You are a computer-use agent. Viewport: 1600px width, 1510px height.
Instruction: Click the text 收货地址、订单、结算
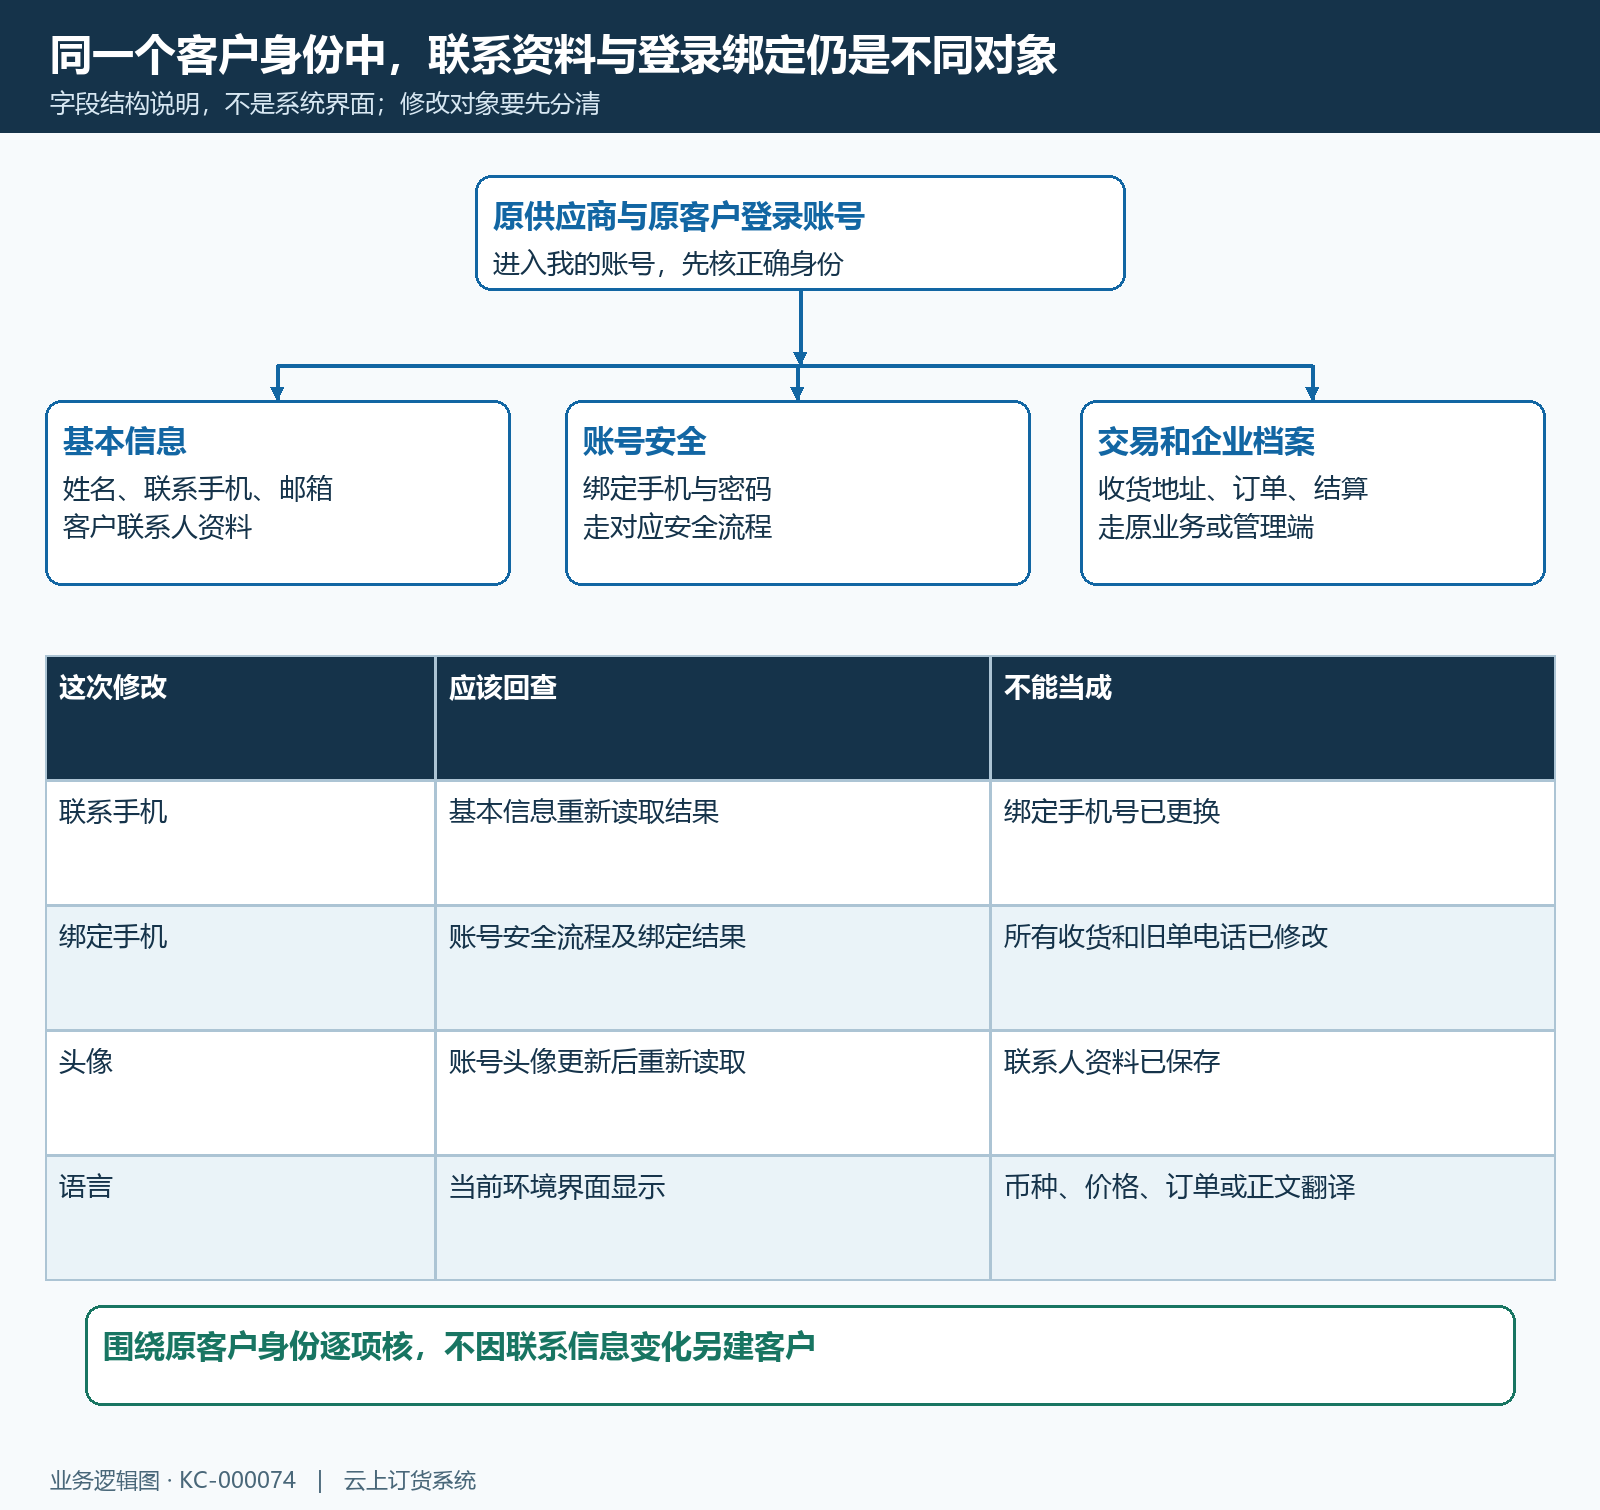pyautogui.click(x=1233, y=489)
